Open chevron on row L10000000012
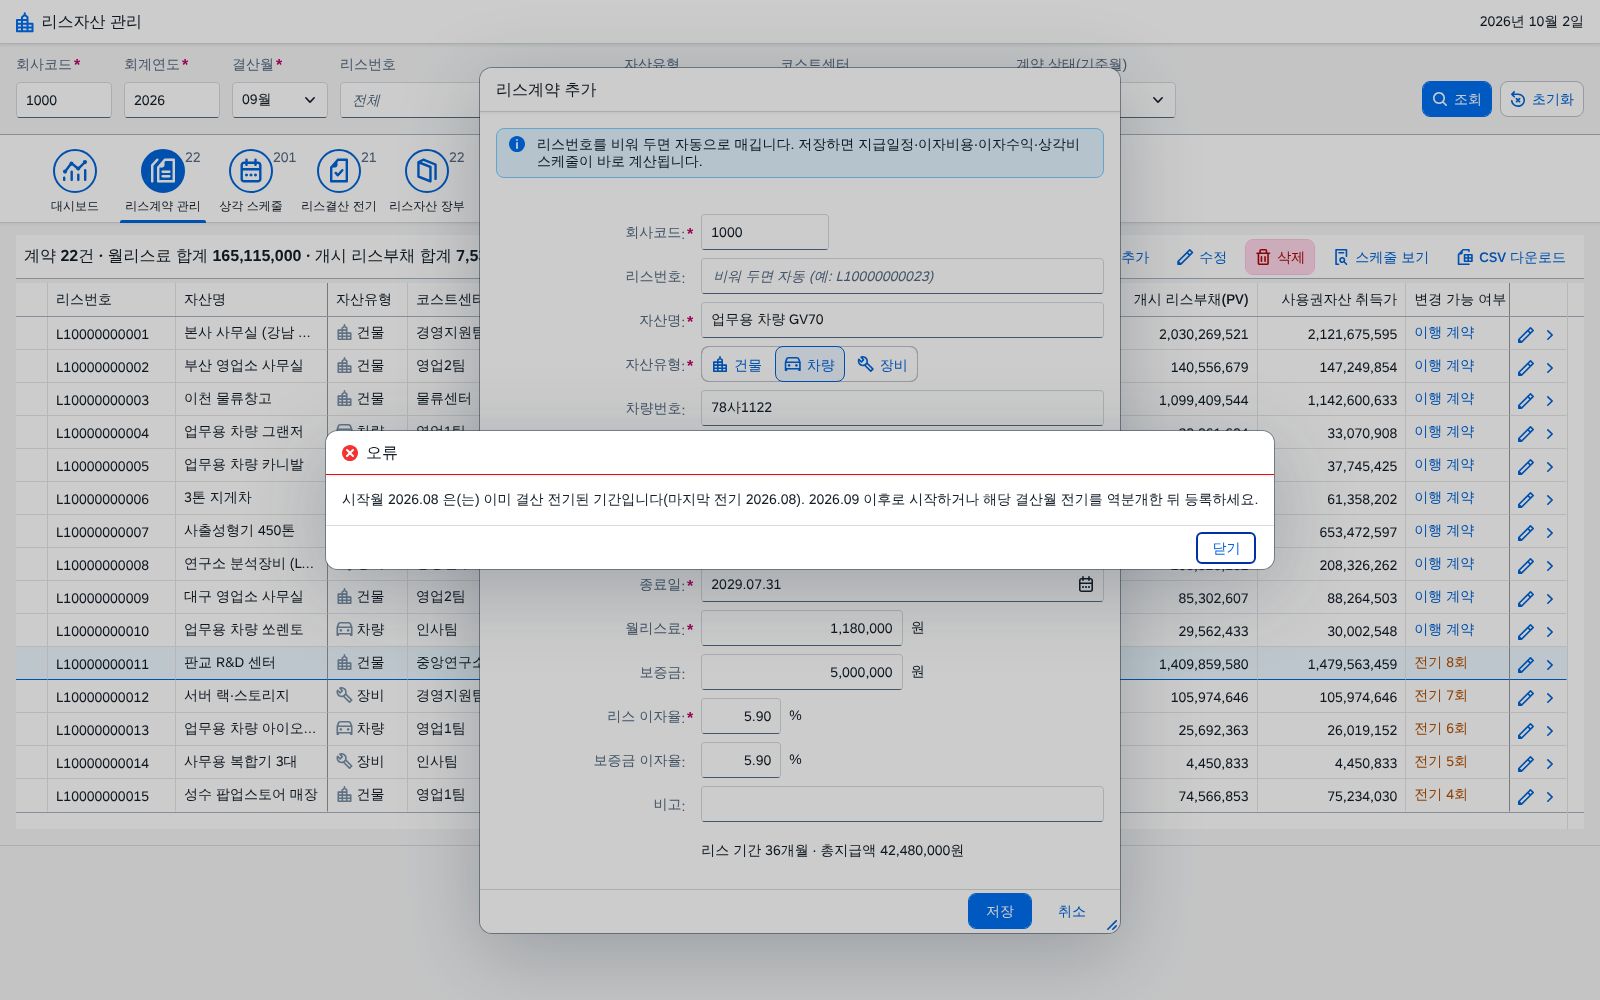The image size is (1600, 1000). 1550,698
